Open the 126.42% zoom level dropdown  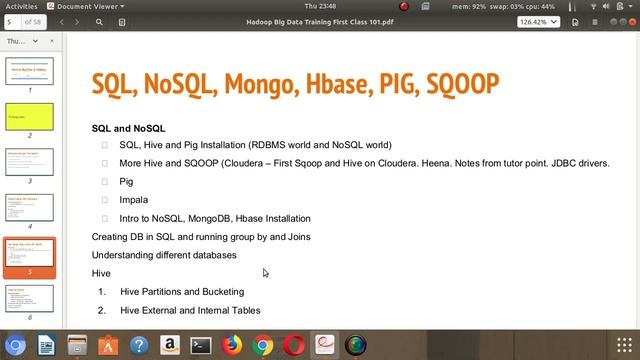[x=538, y=22]
